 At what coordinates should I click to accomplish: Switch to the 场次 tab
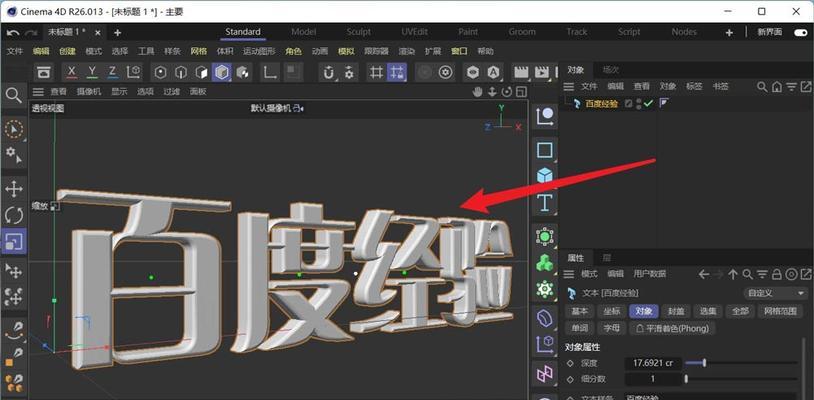(610, 70)
